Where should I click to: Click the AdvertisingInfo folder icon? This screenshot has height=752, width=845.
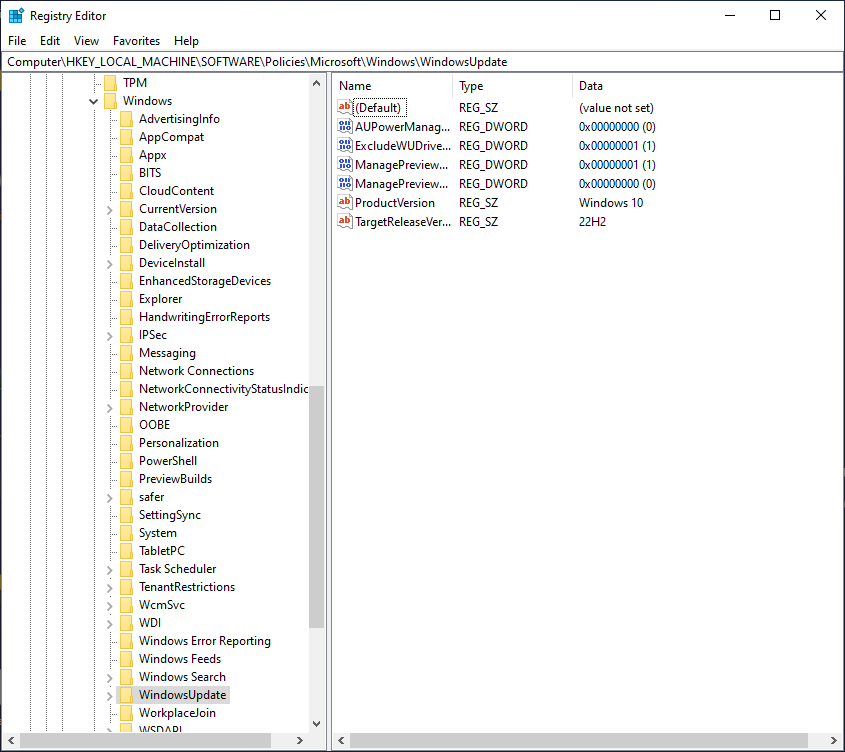[127, 119]
